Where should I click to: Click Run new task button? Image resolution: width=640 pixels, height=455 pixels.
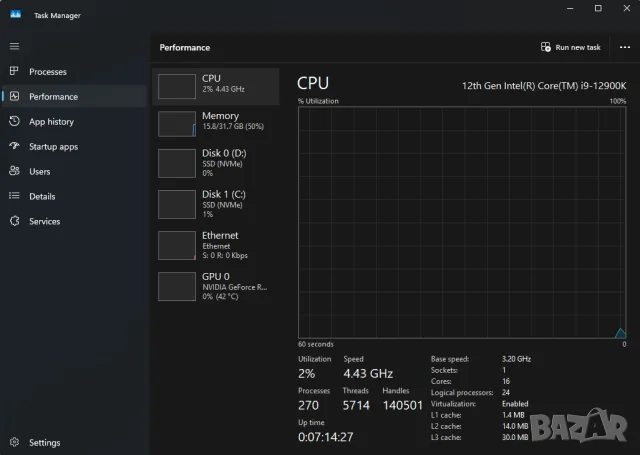(x=571, y=47)
